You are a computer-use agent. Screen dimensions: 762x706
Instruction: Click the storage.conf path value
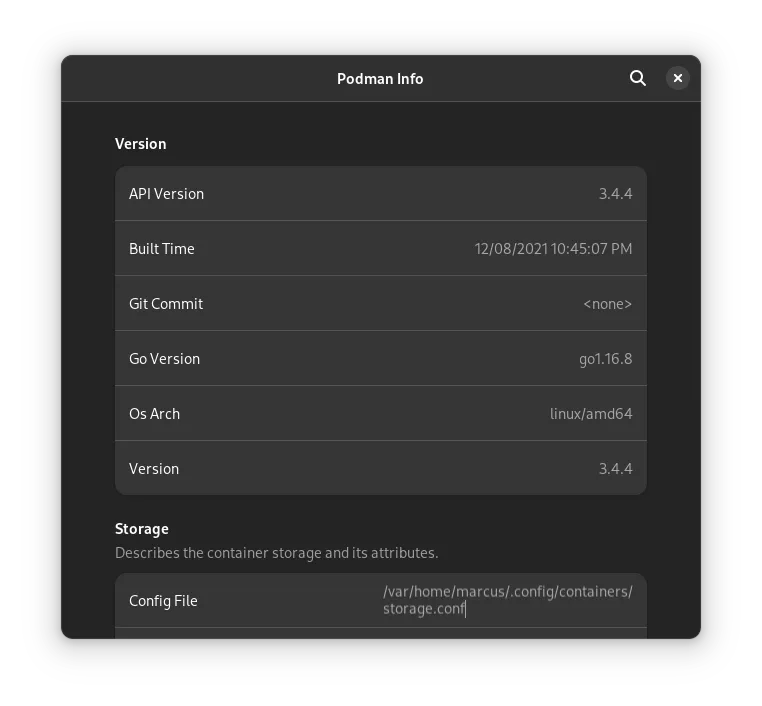(507, 600)
